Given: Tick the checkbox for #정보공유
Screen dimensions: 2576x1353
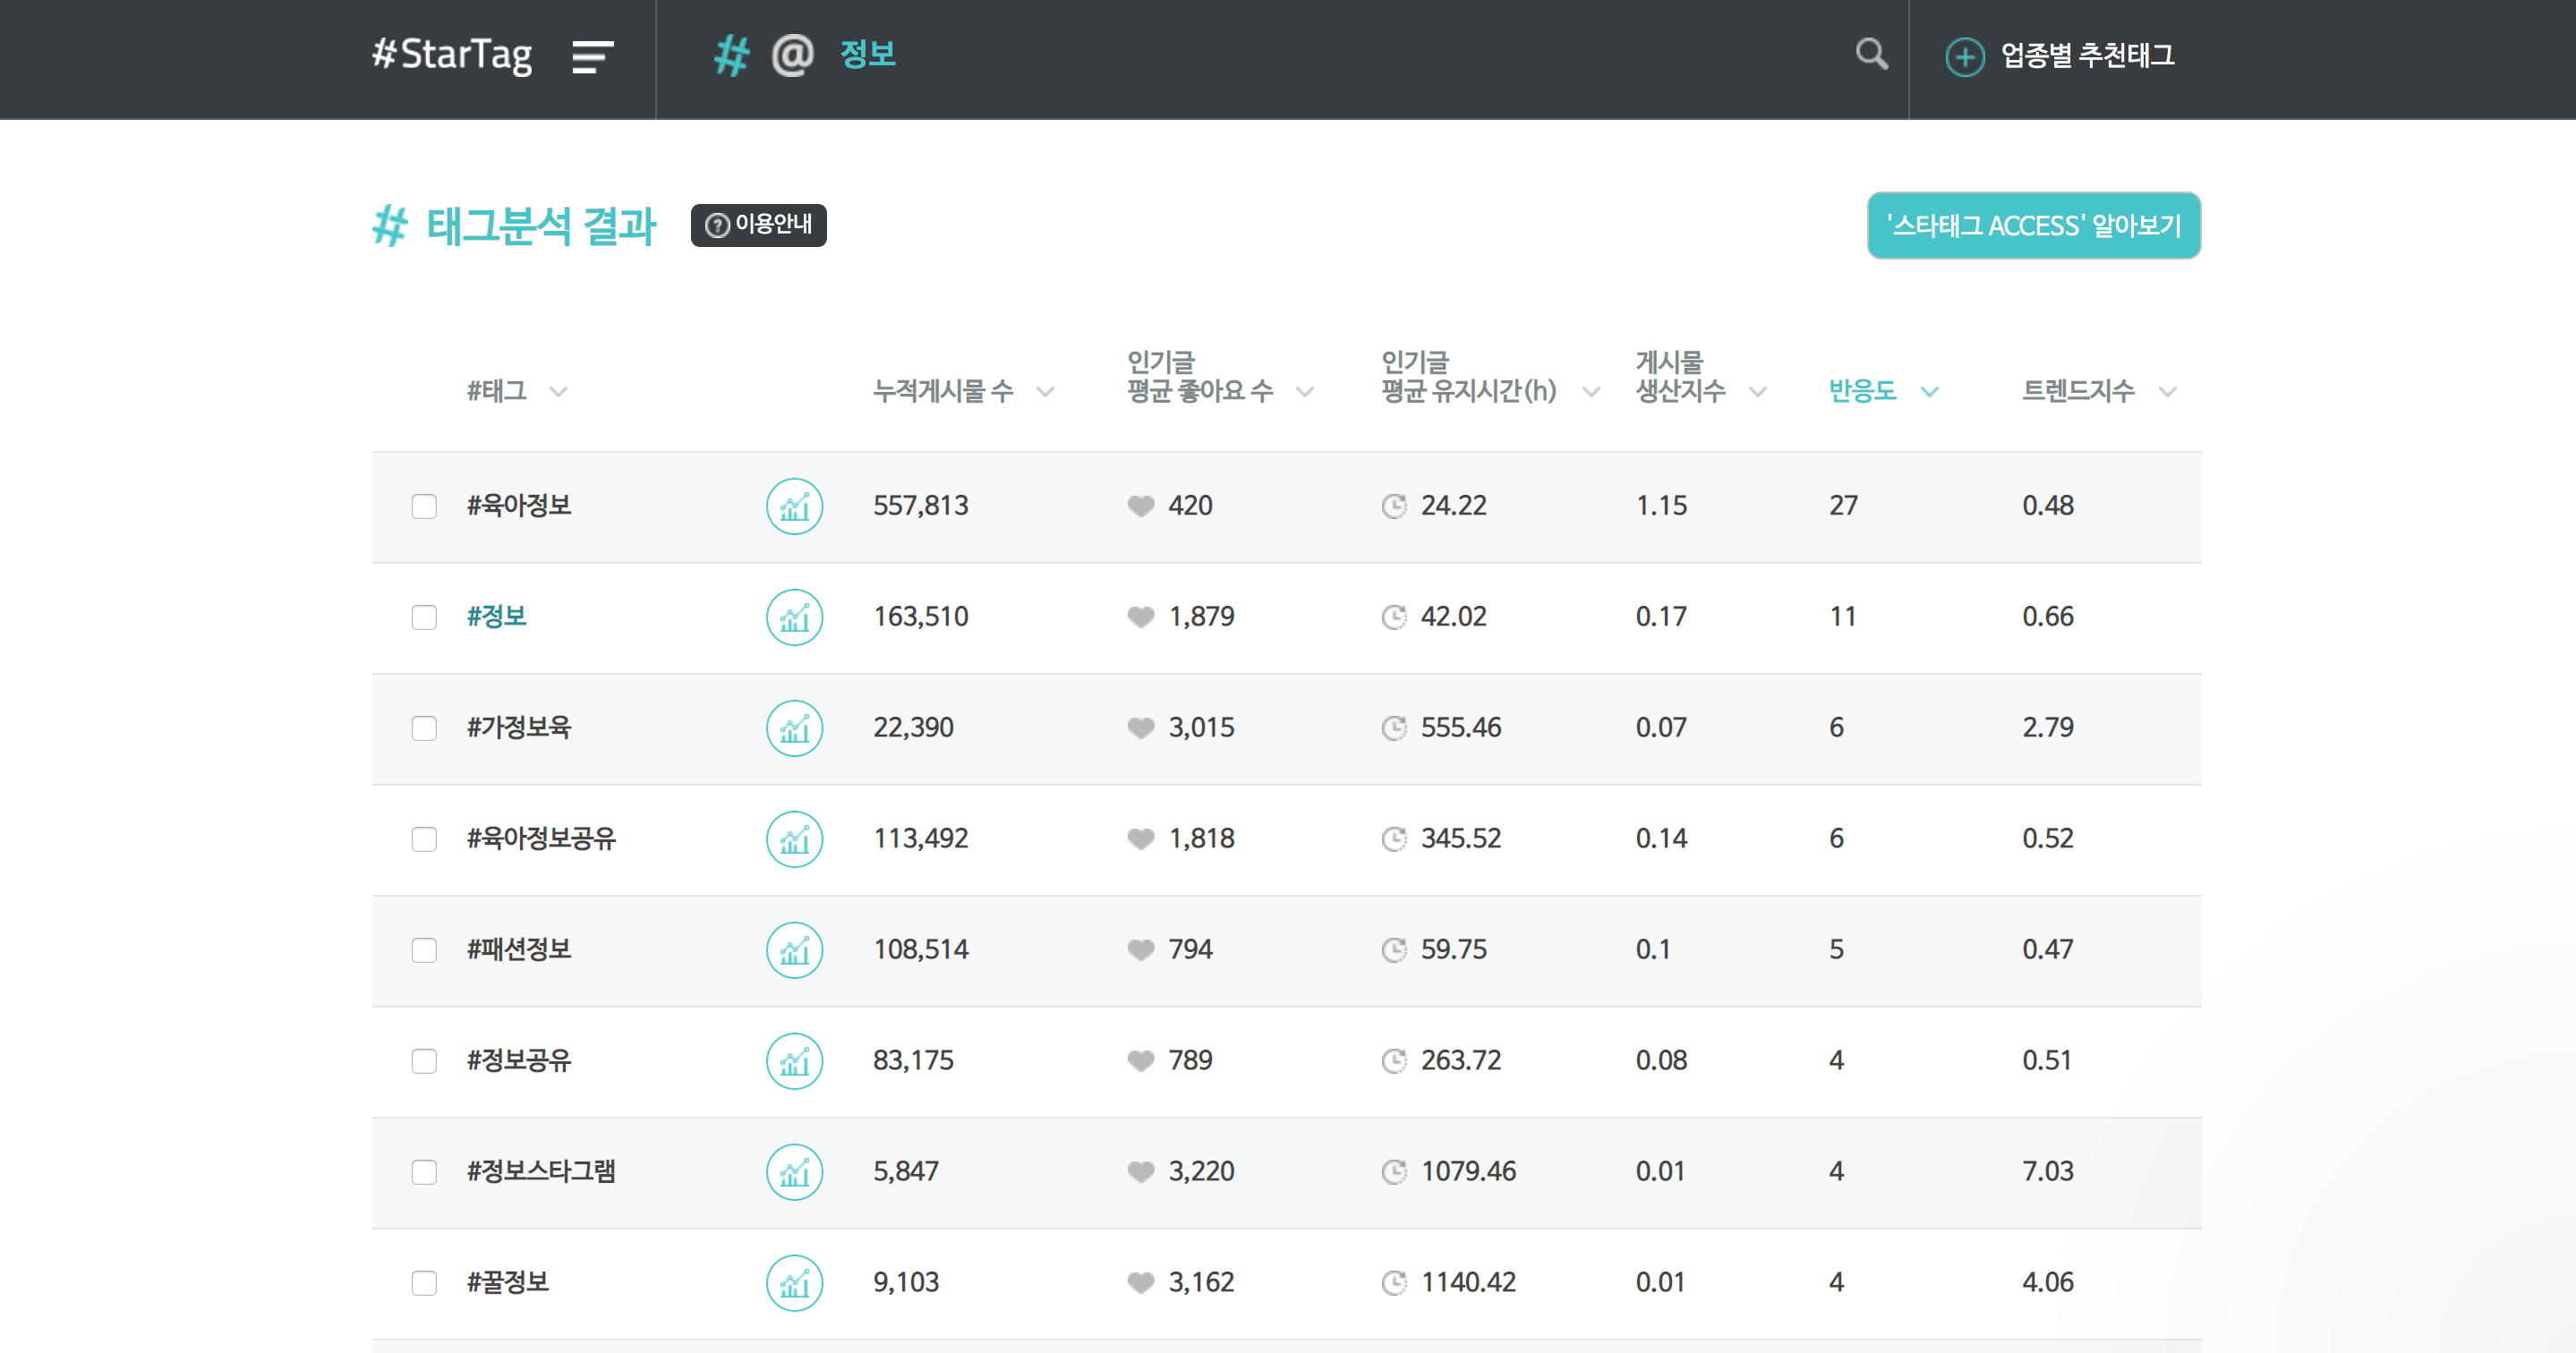Looking at the screenshot, I should pyautogui.click(x=424, y=1061).
